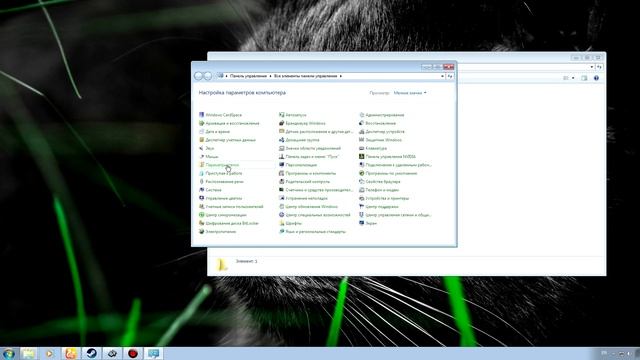This screenshot has height=360, width=640.
Task: Open Свойства браузера
Action: pos(380,182)
